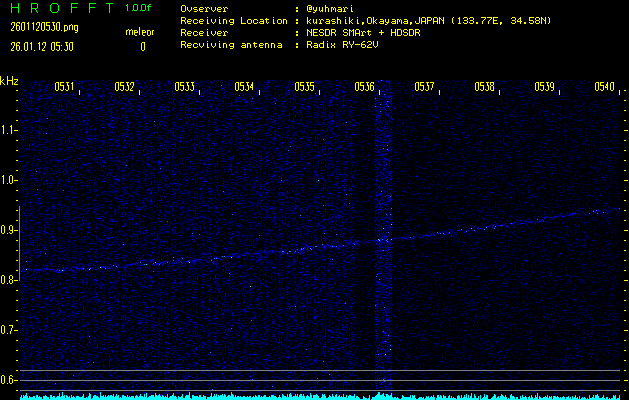
Task: Click the kHz axis unit label
Action: [x=9, y=81]
